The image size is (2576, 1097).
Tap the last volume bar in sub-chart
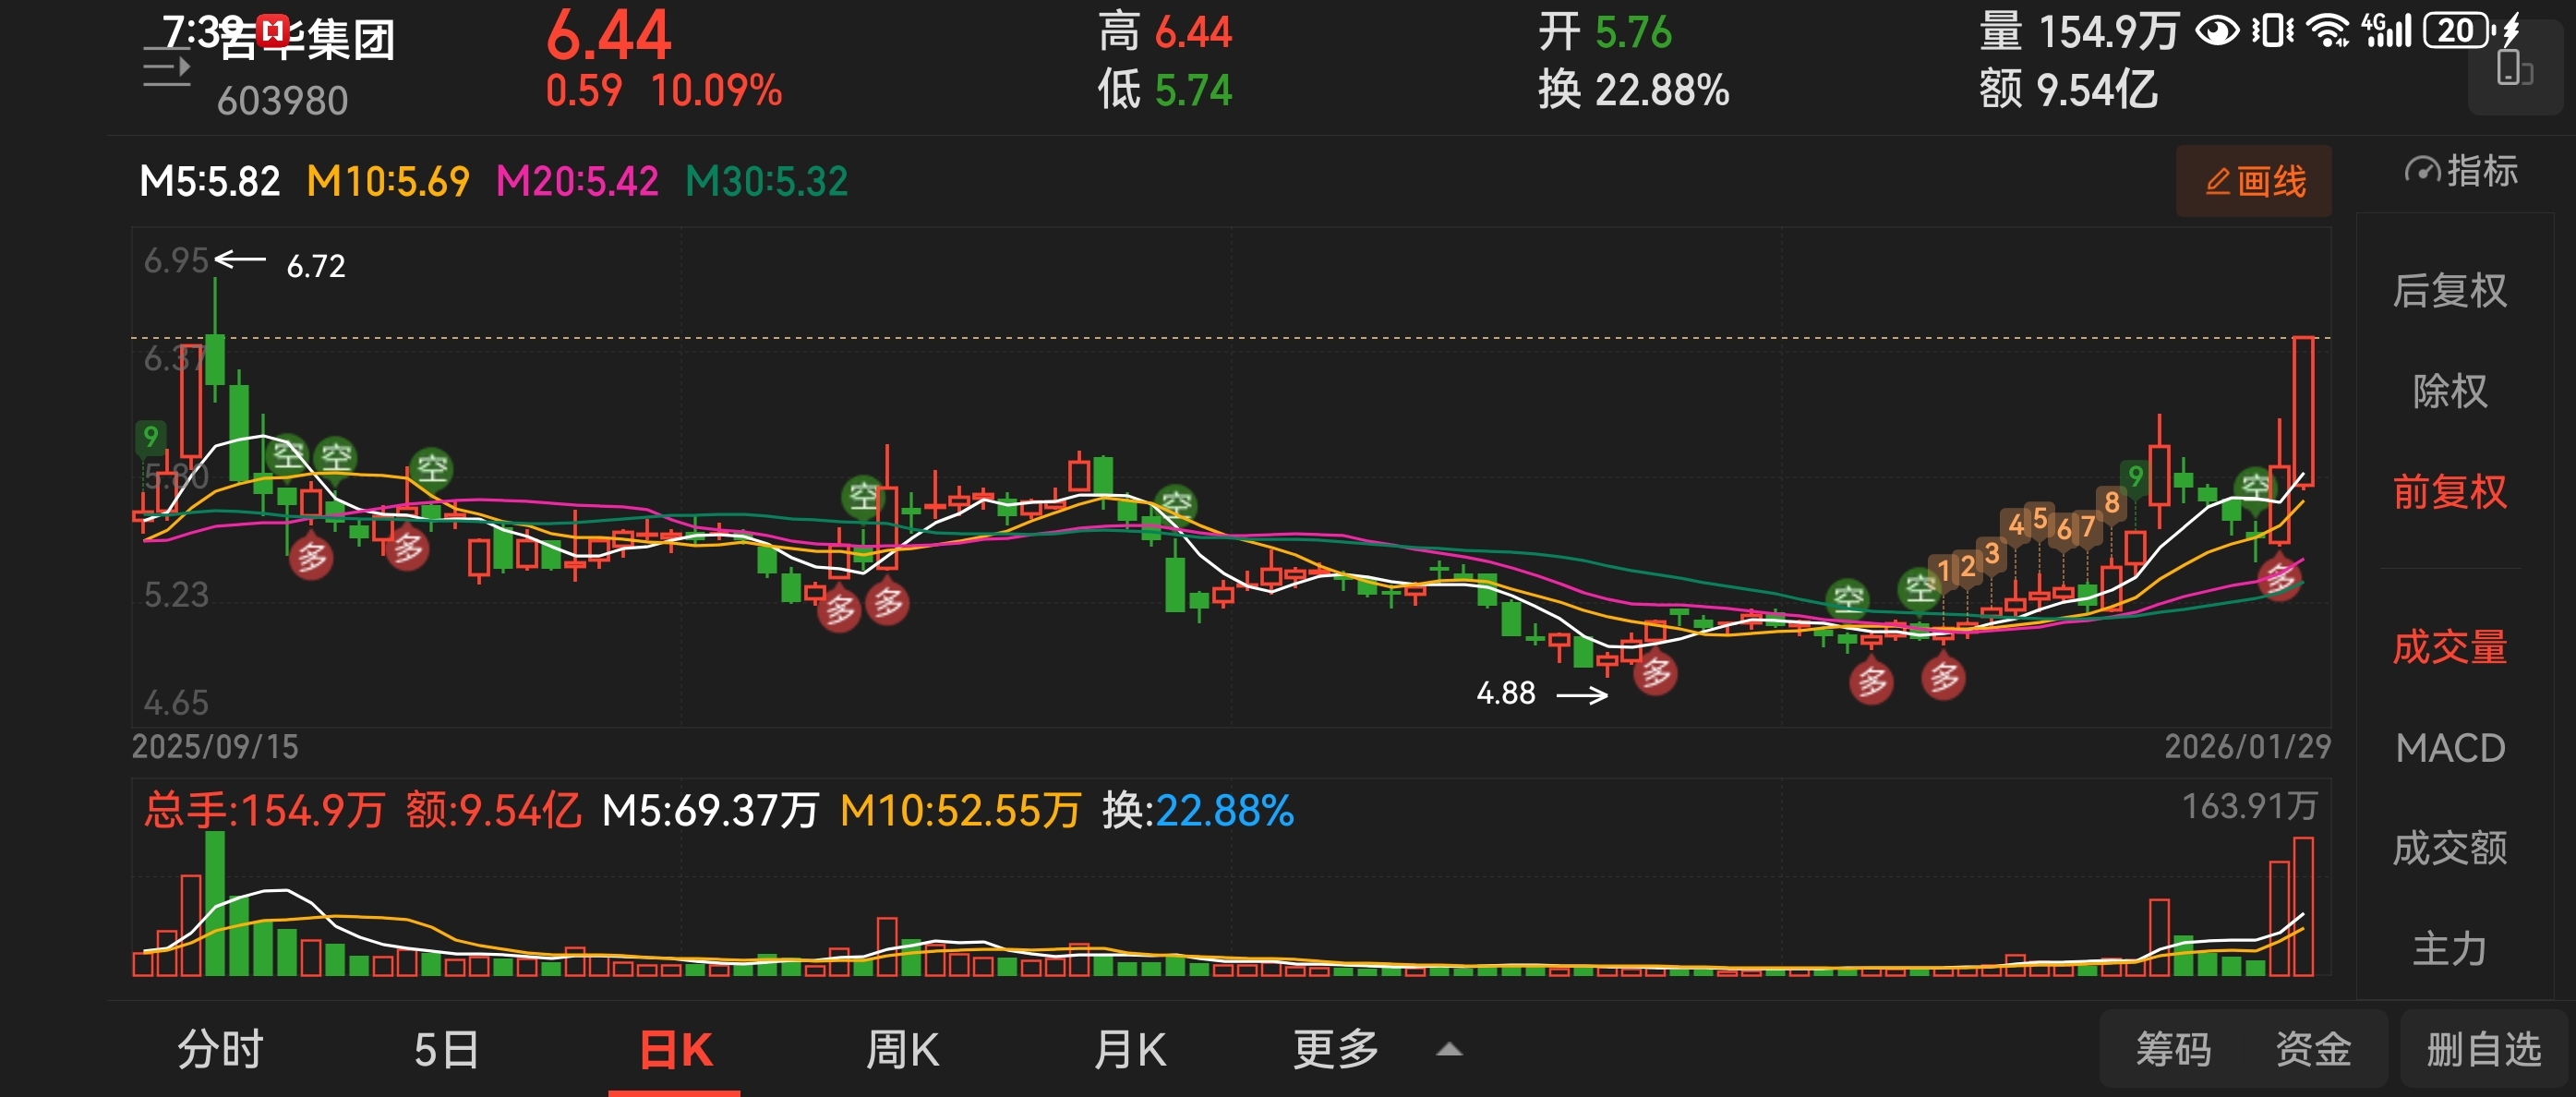[x=2303, y=906]
